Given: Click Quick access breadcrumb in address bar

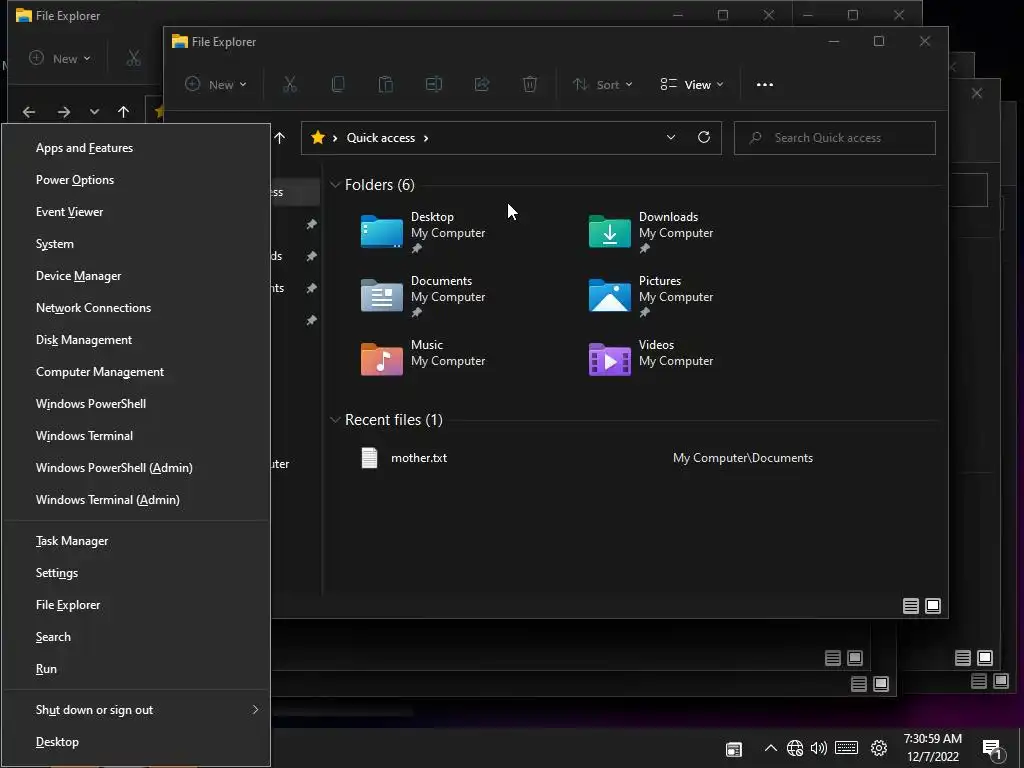Looking at the screenshot, I should click(381, 138).
